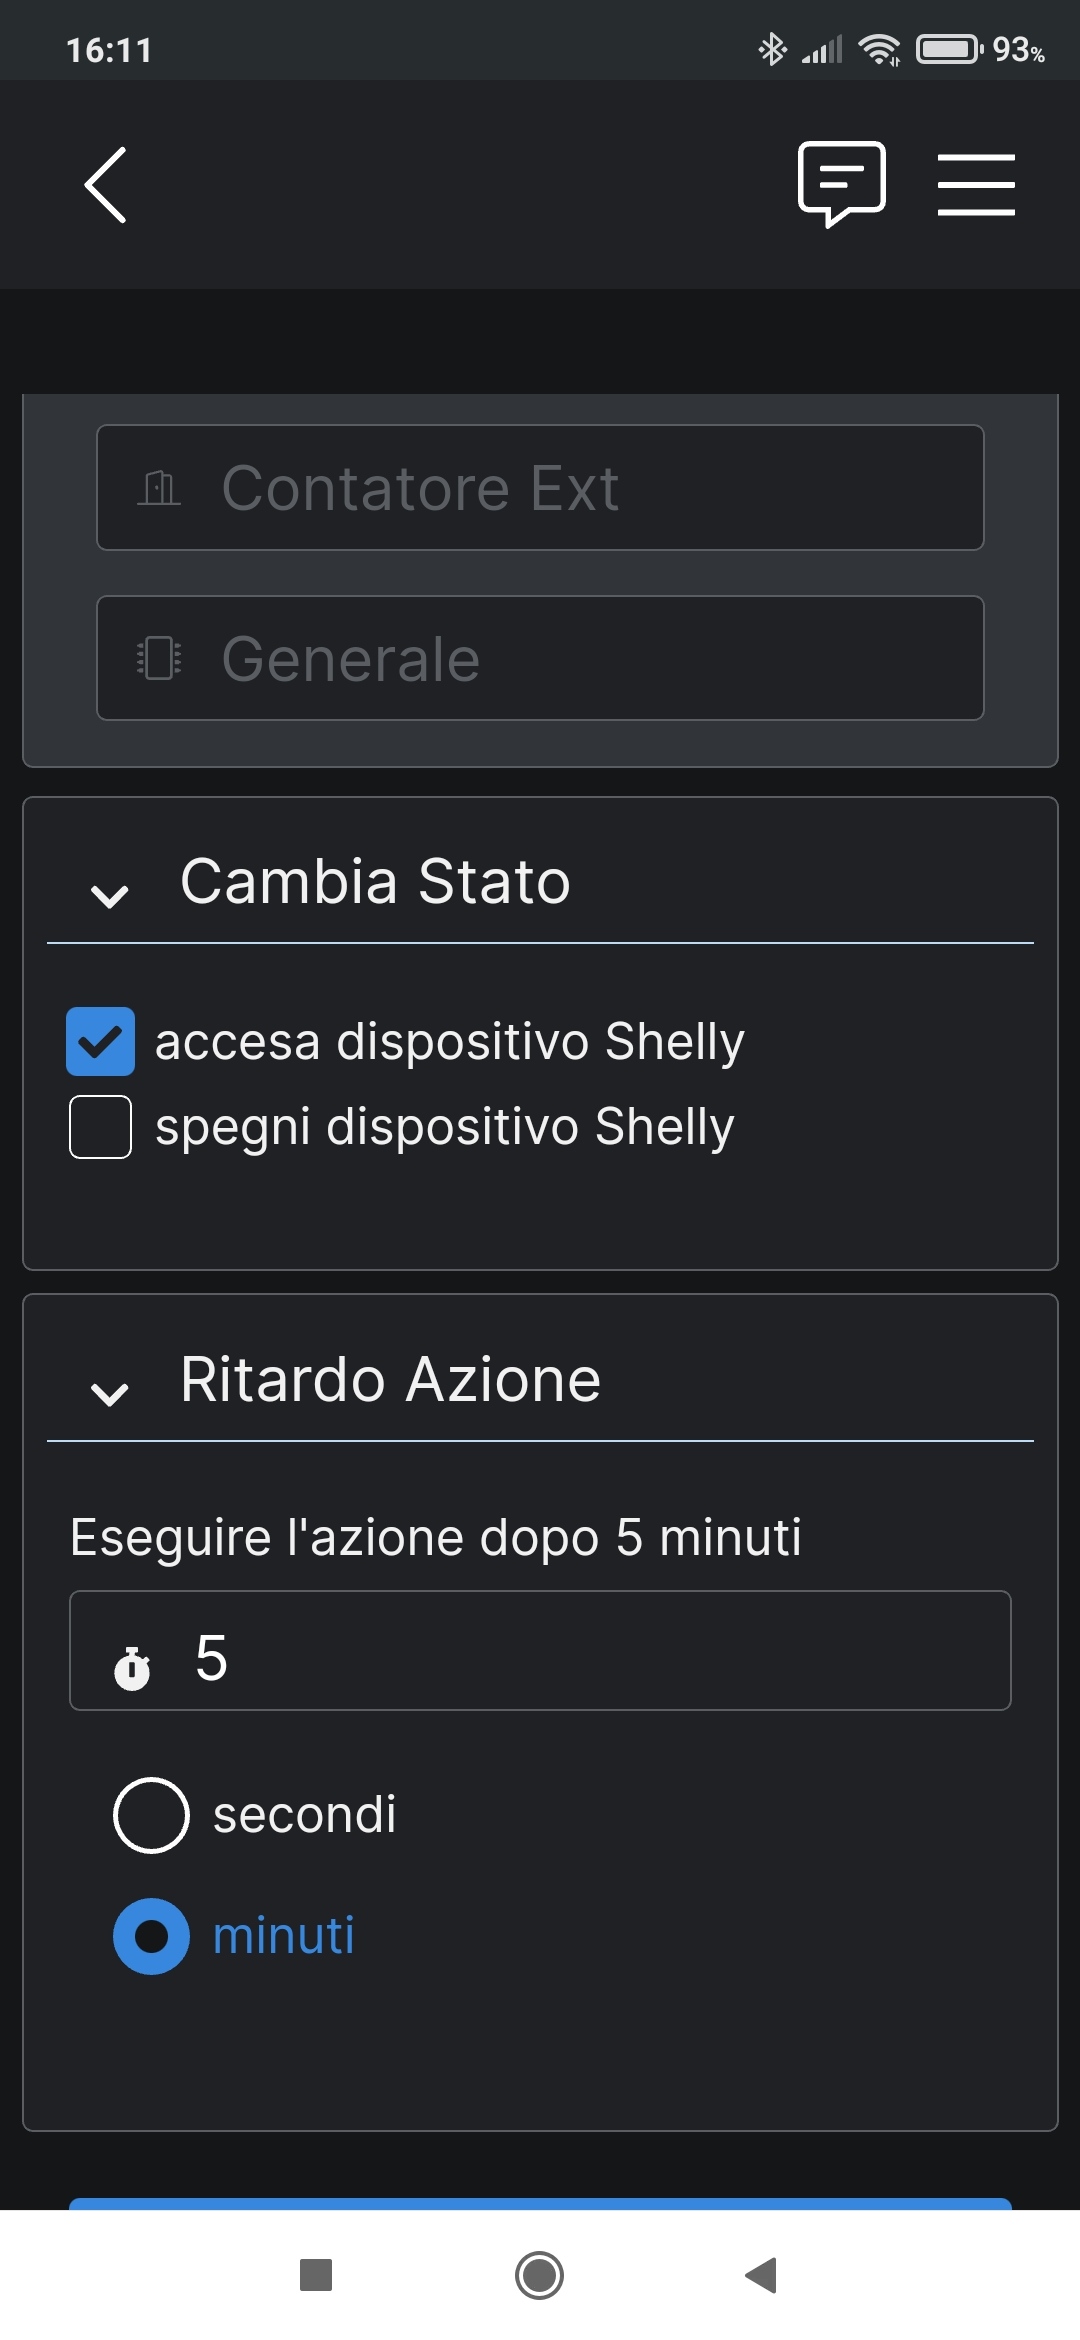The width and height of the screenshot is (1080, 2340).
Task: Uncheck accesa dispositivo Shelly checkbox
Action: click(x=100, y=1041)
